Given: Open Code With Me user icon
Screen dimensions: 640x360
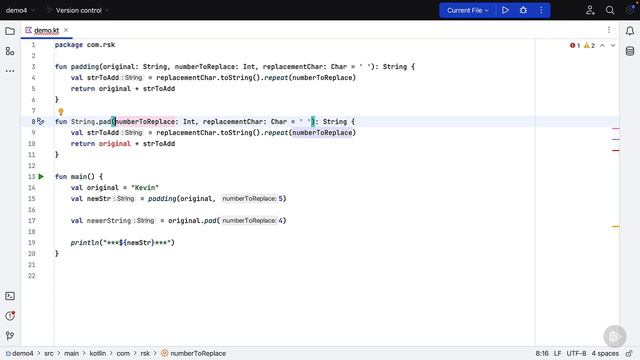Looking at the screenshot, I should [590, 10].
